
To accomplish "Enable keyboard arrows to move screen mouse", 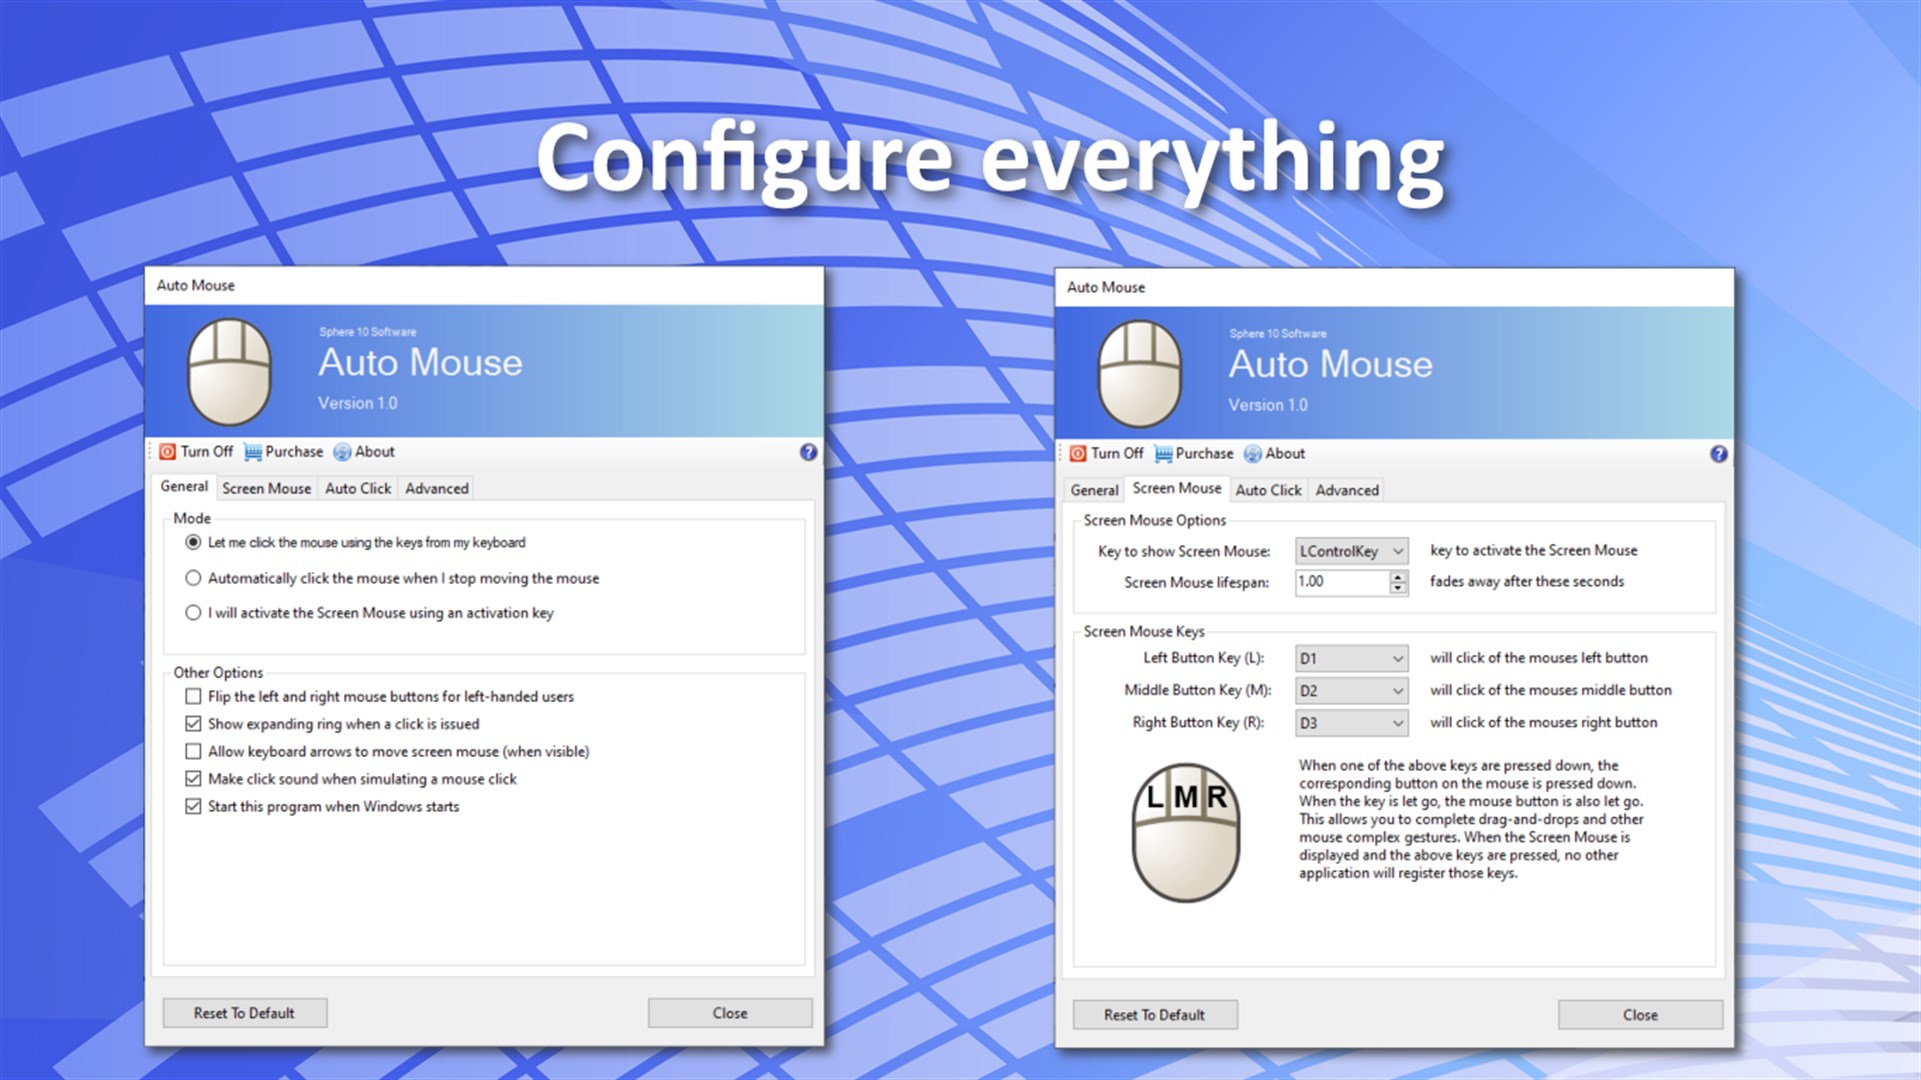I will pyautogui.click(x=193, y=751).
